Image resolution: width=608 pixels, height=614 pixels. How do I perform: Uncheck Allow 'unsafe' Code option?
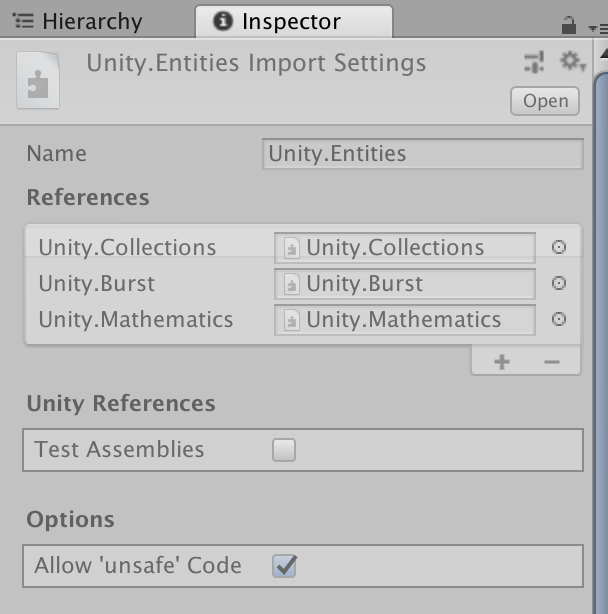[285, 566]
